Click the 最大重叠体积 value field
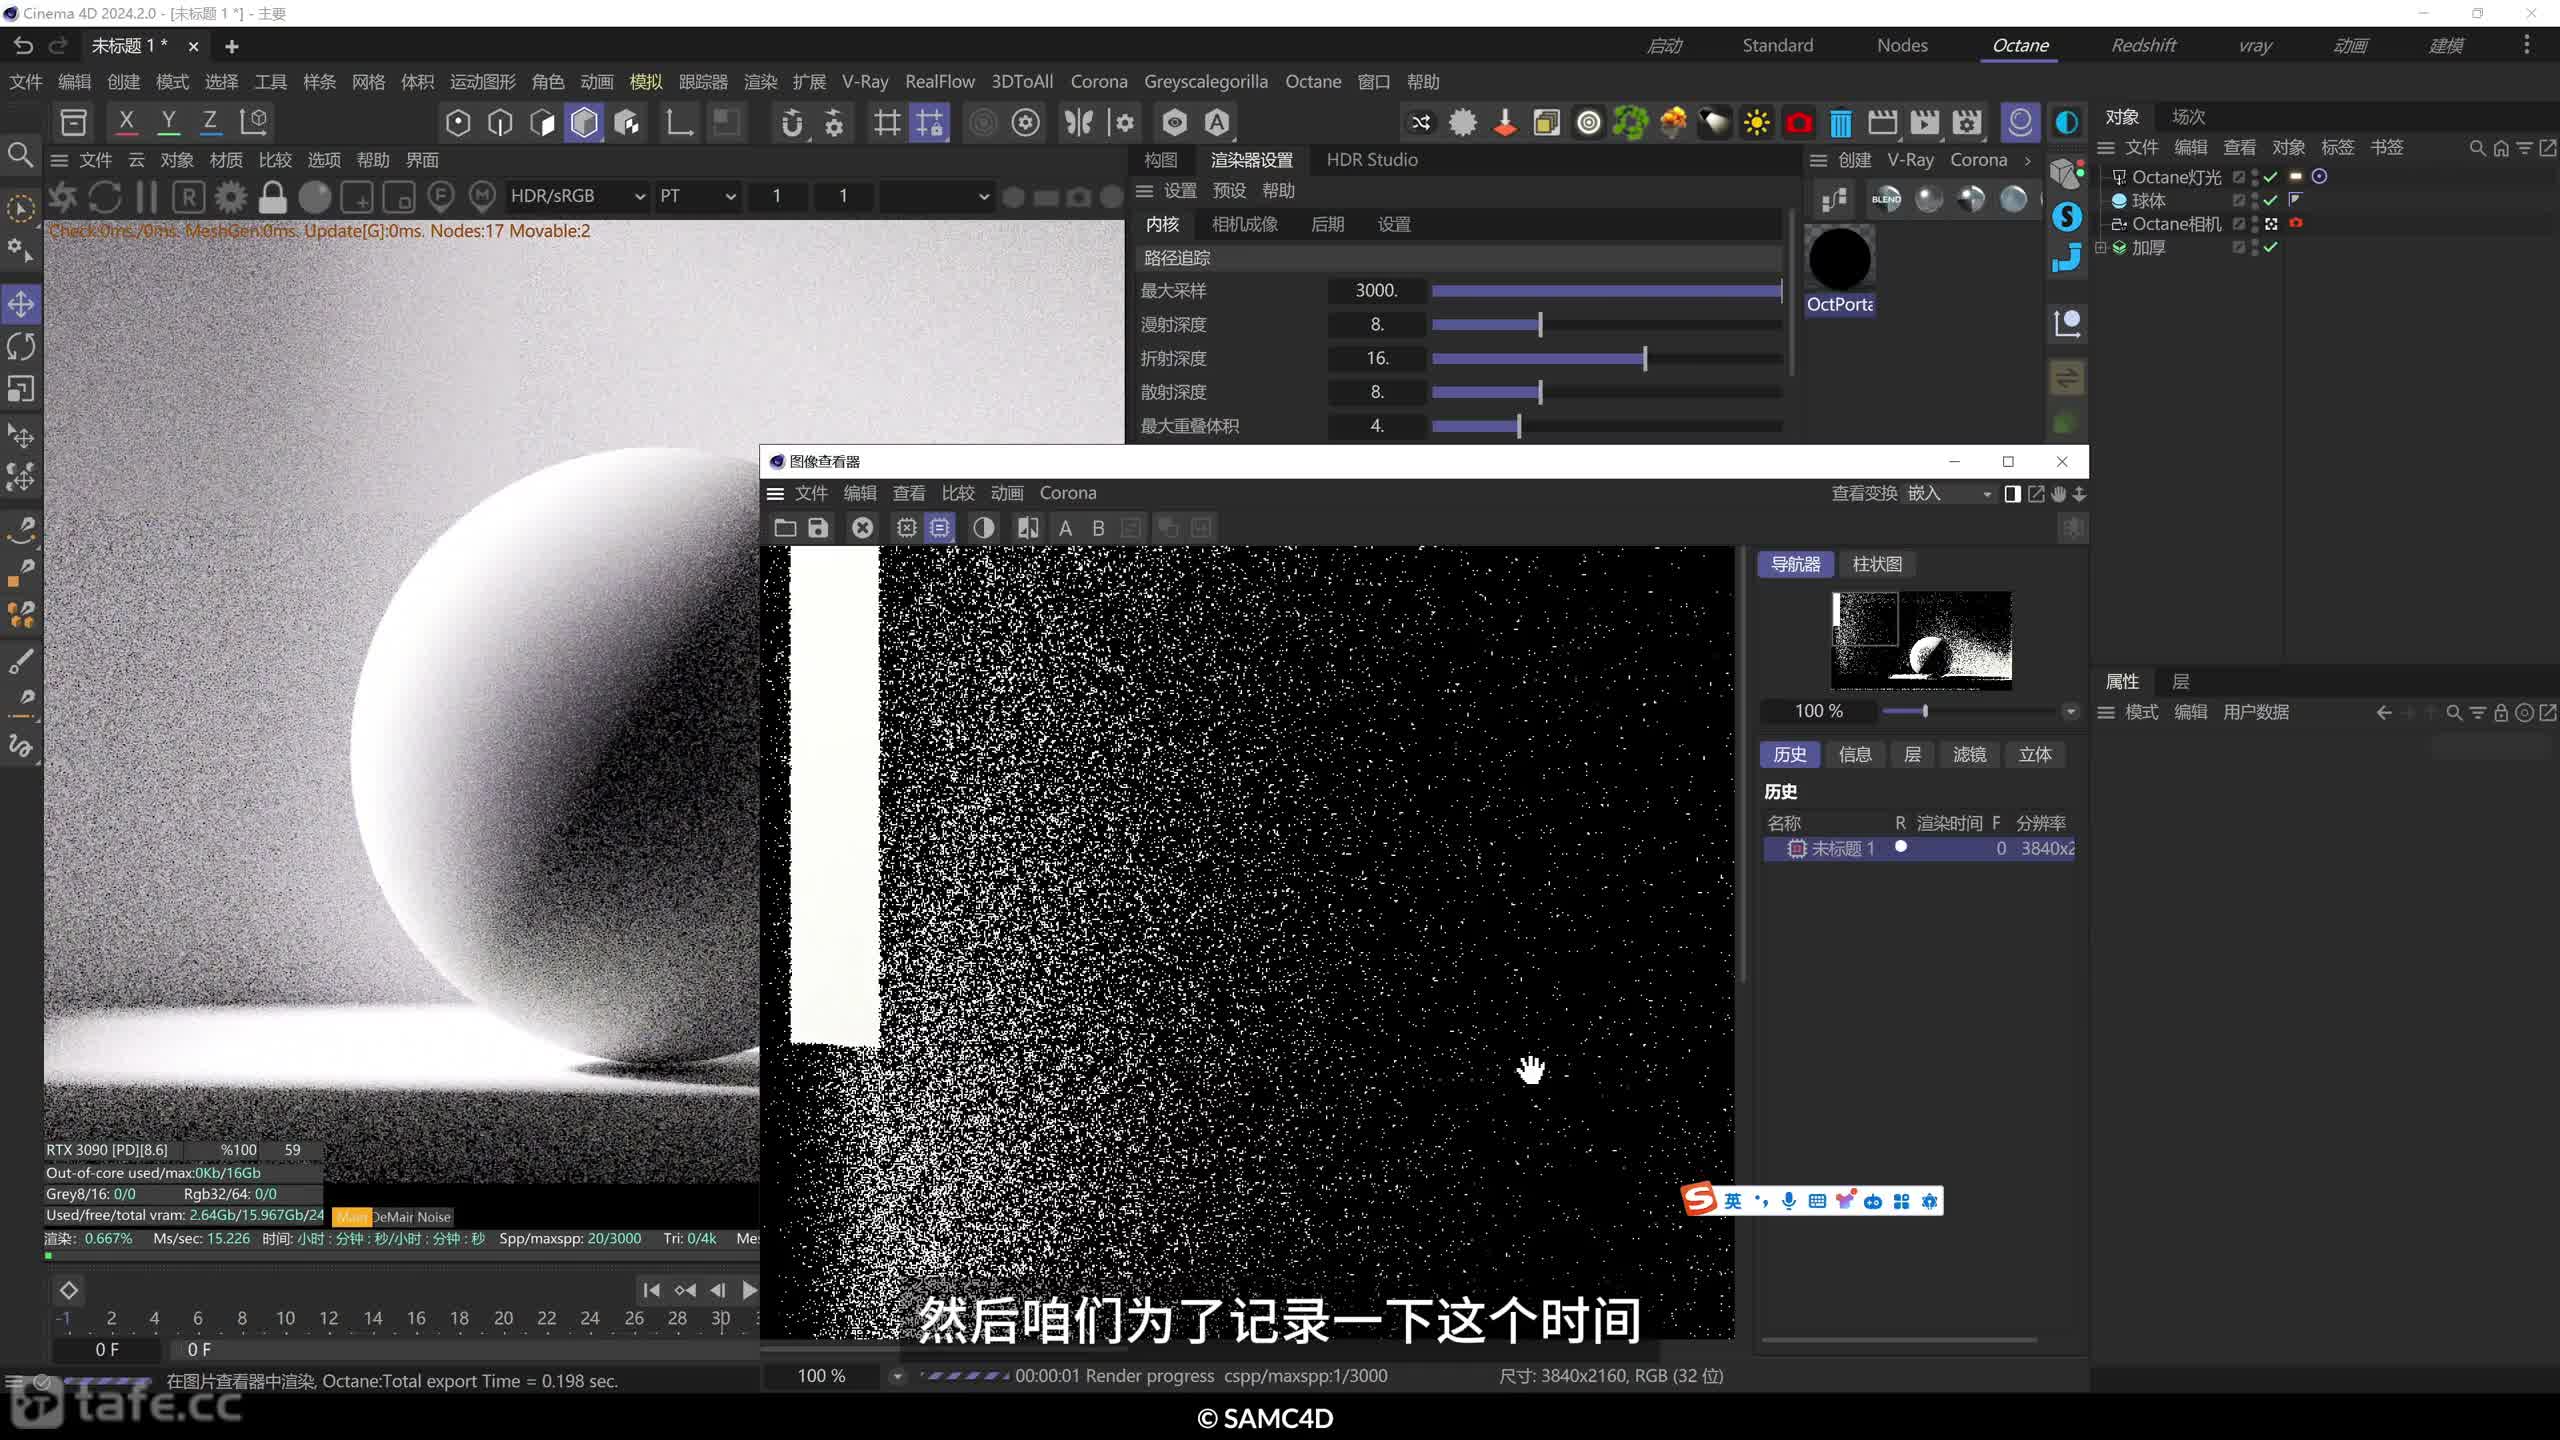The height and width of the screenshot is (1440, 2560). click(x=1376, y=426)
